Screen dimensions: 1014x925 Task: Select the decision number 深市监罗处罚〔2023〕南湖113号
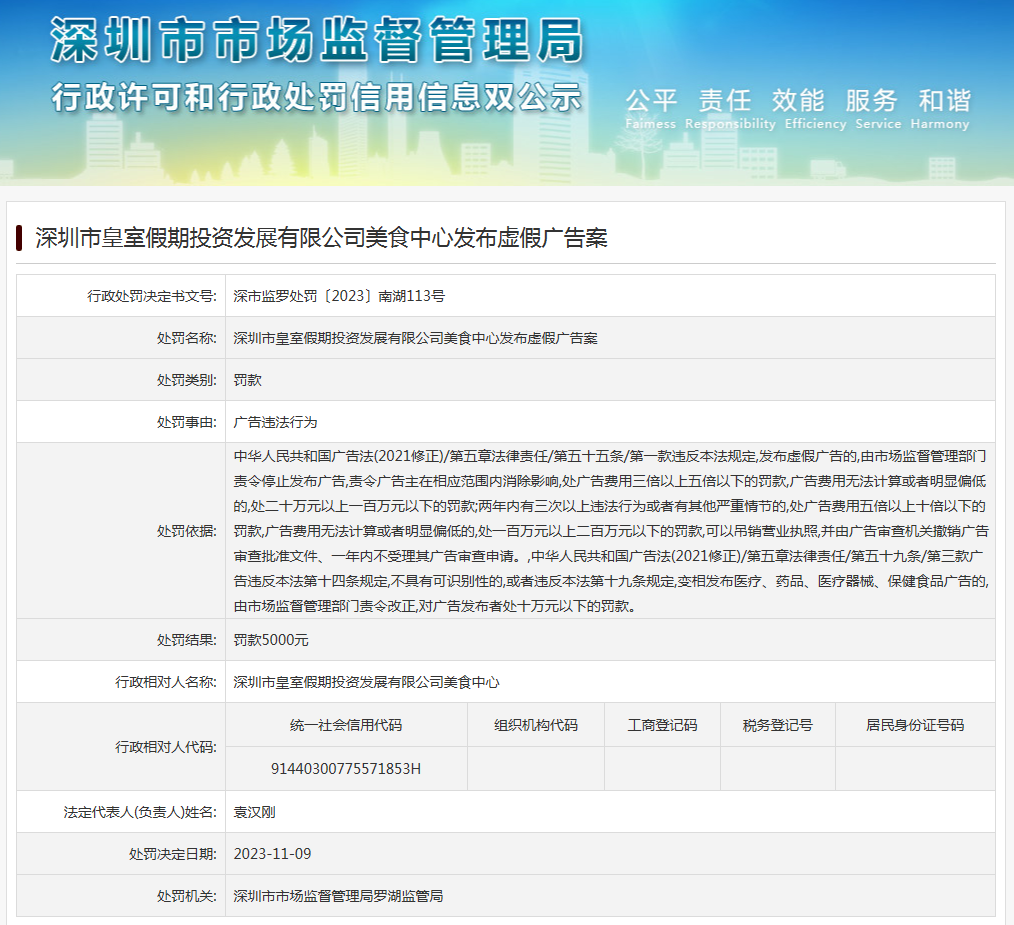point(339,296)
